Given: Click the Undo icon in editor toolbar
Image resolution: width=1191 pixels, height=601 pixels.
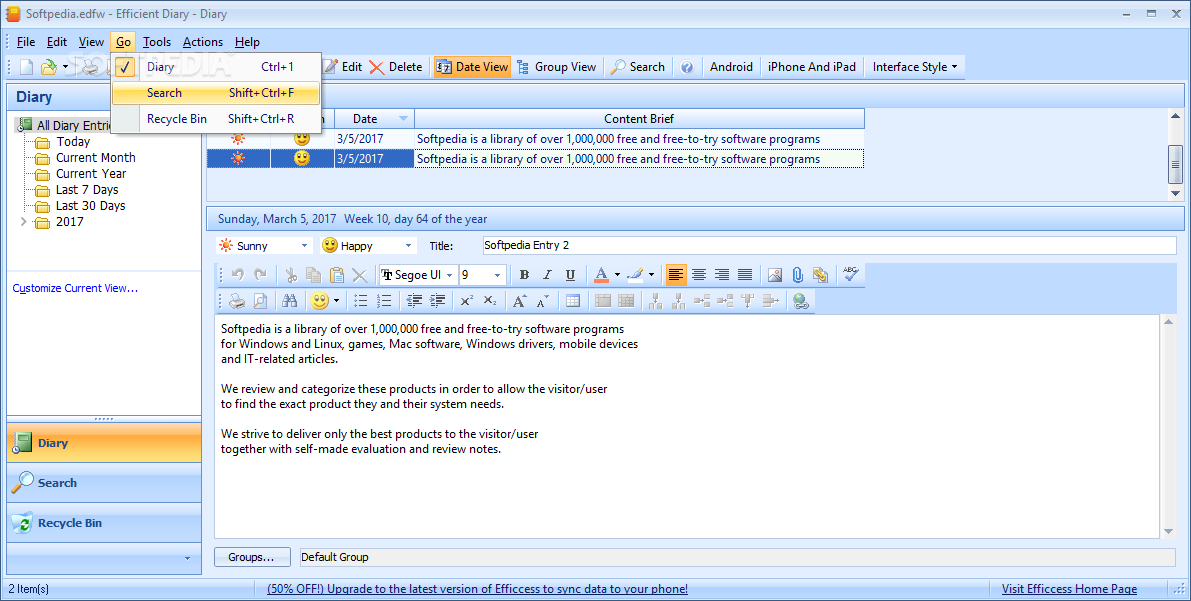Looking at the screenshot, I should [238, 275].
